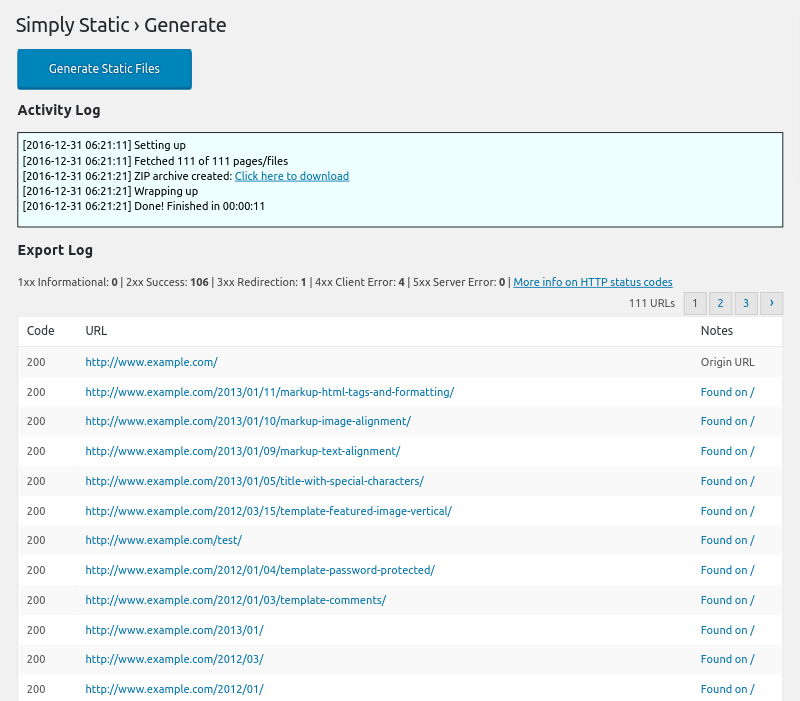Visit the template-comments link

pyautogui.click(x=235, y=600)
